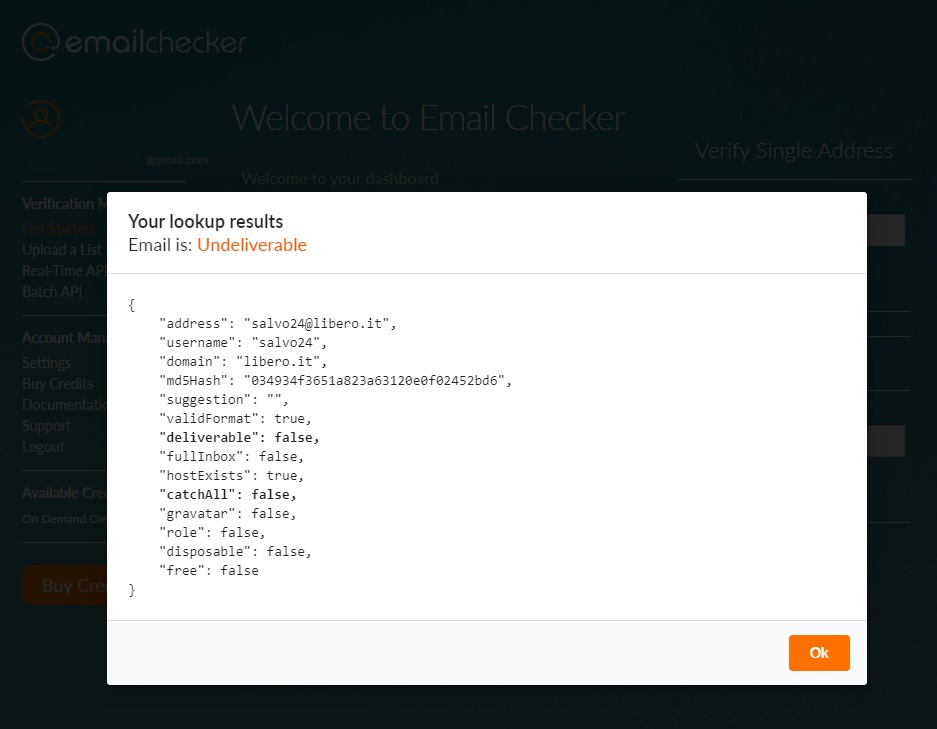Click the emailchecker logo in header
The width and height of the screenshot is (937, 729).
[x=134, y=42]
